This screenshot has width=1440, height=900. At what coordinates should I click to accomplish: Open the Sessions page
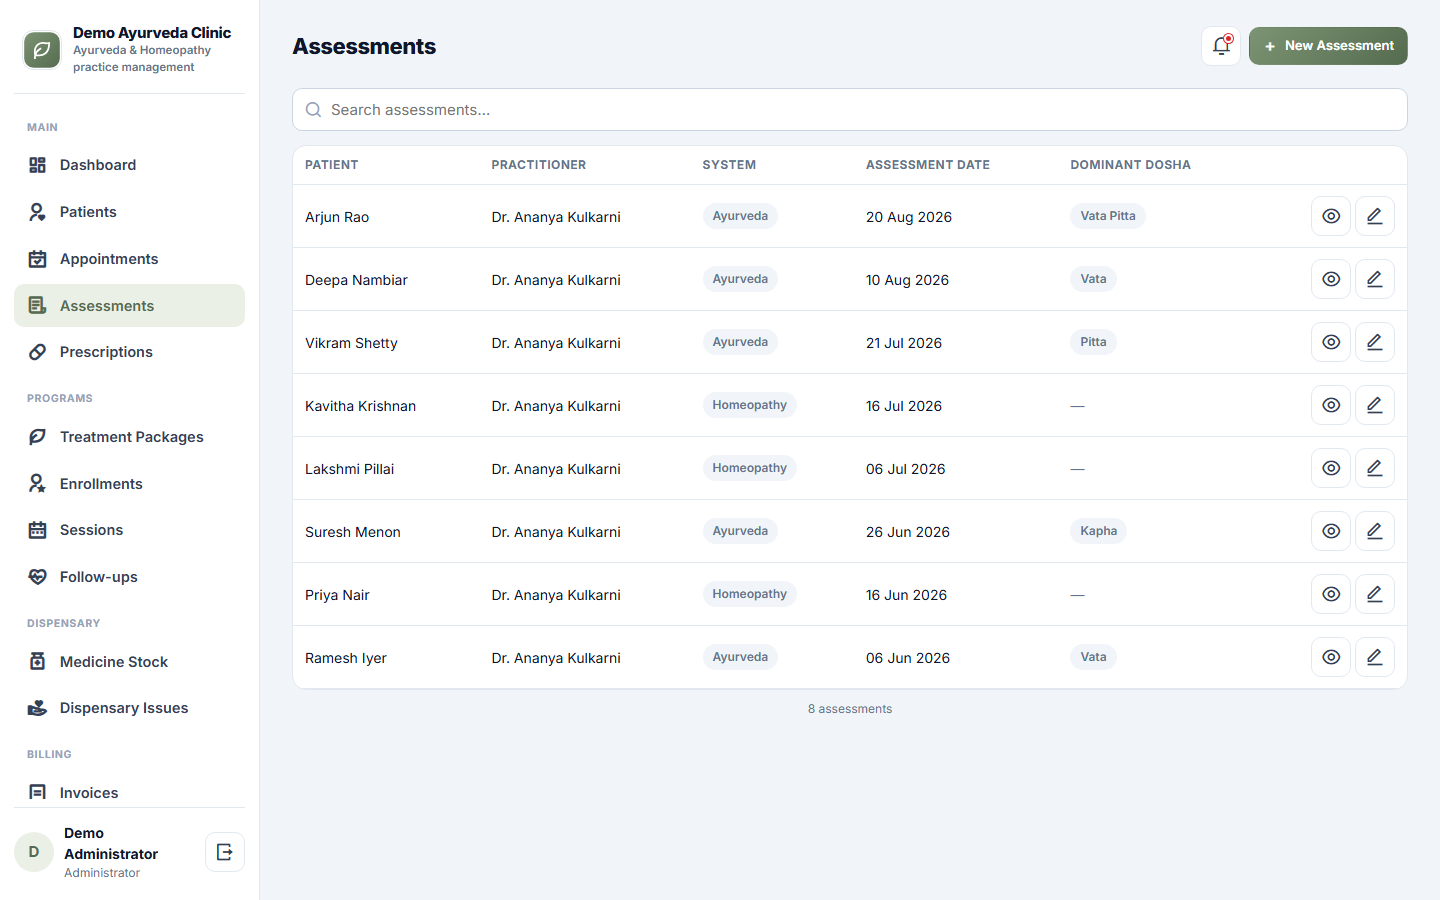point(129,530)
